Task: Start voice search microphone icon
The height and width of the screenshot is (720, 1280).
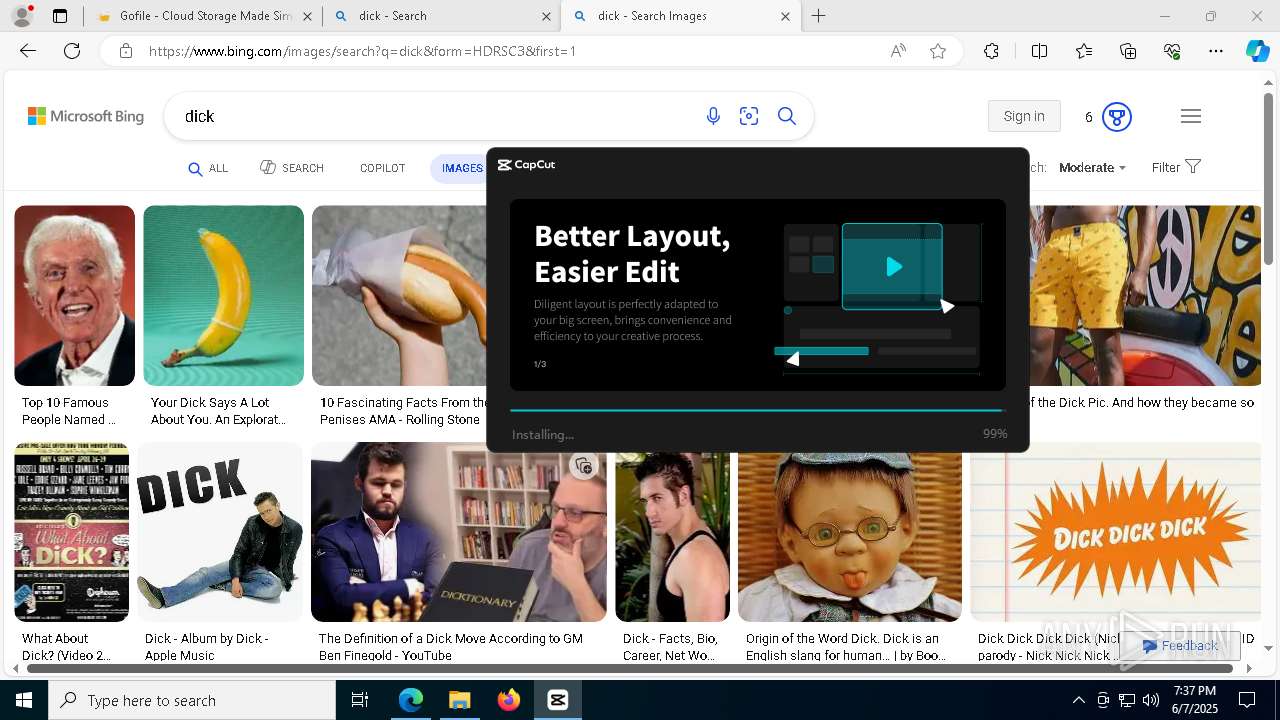Action: pyautogui.click(x=713, y=116)
